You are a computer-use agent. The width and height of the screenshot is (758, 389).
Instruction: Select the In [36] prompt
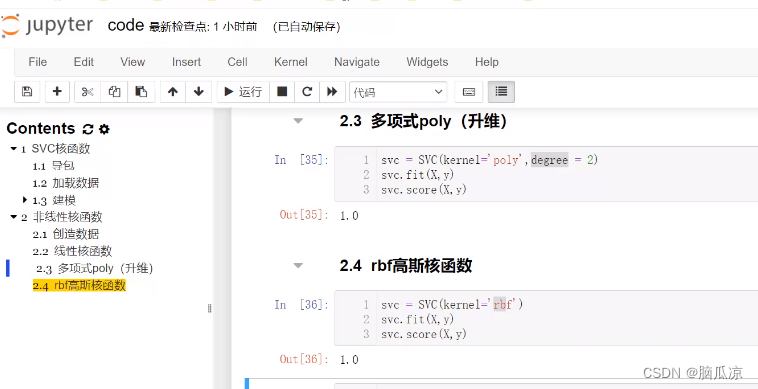click(302, 305)
